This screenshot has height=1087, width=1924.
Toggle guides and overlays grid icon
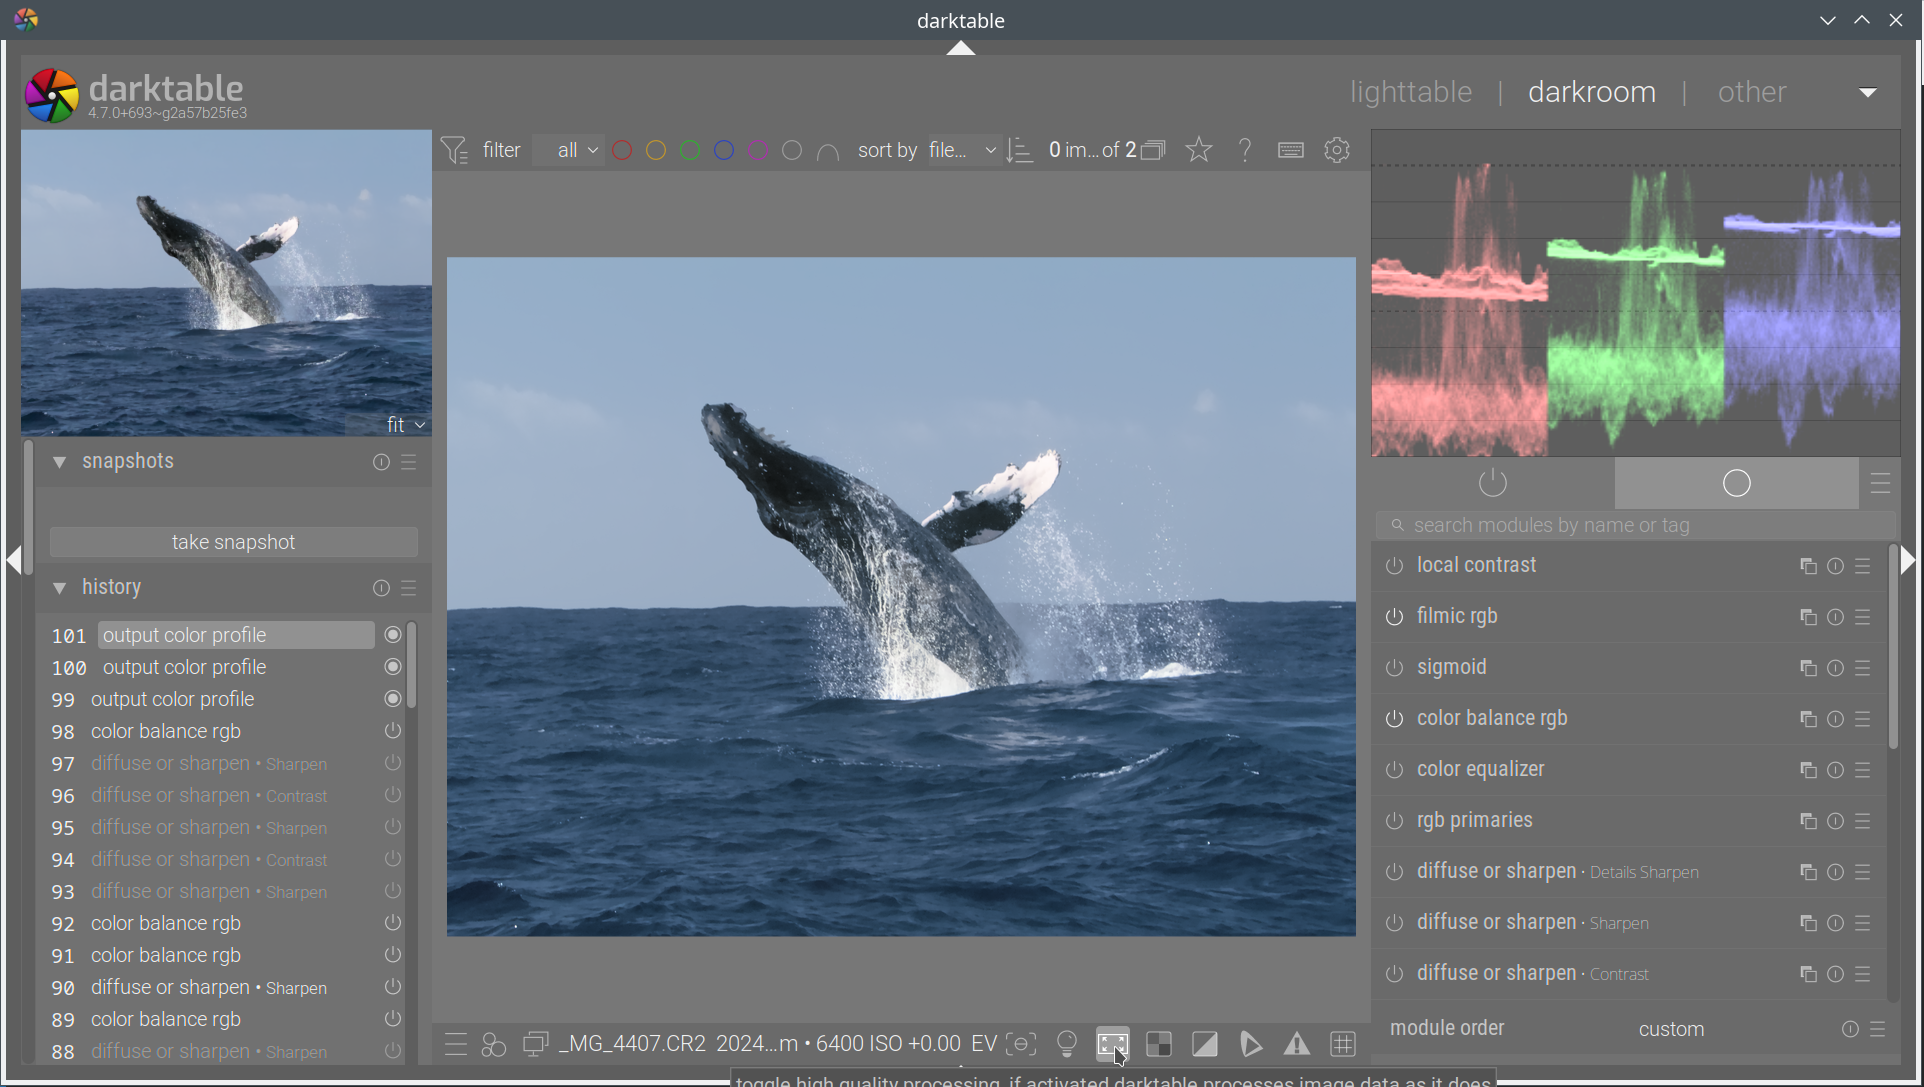(x=1343, y=1044)
